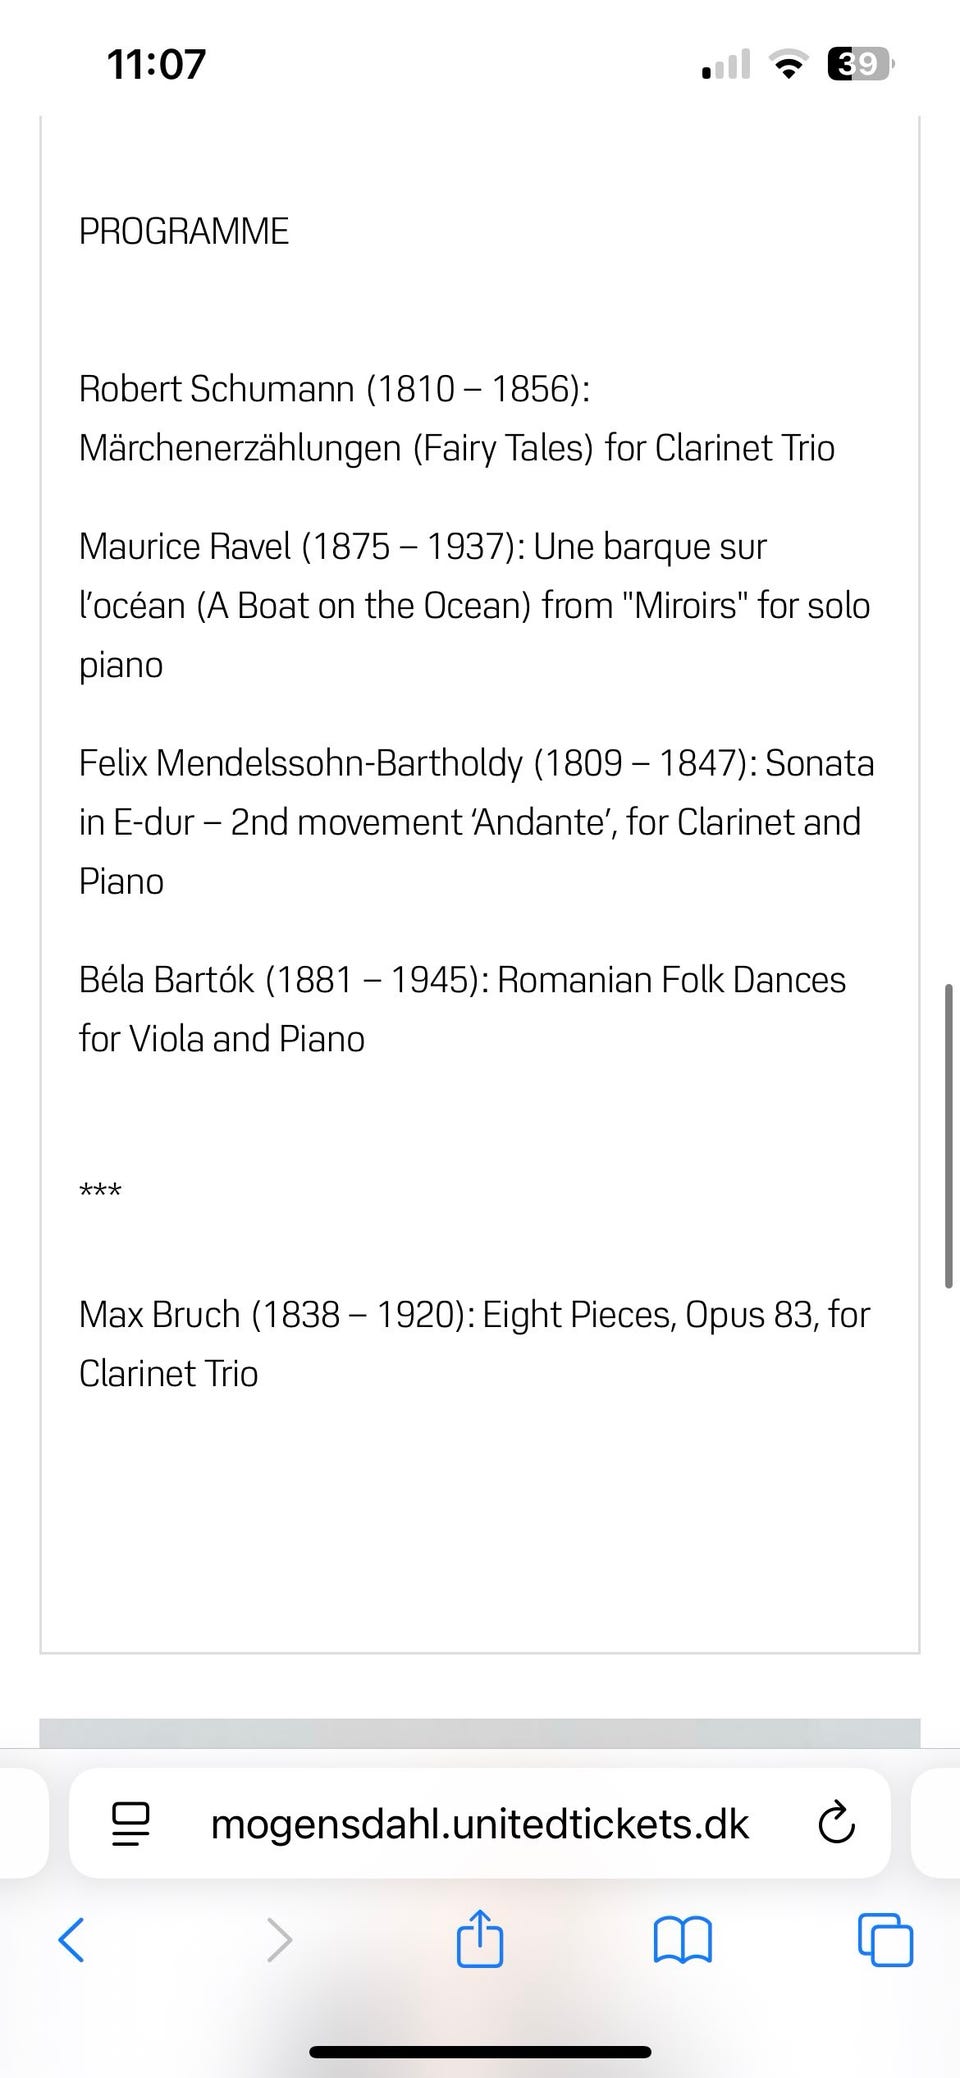Tap the 11:07 clock in status bar
Screen dimensions: 960x2078
pyautogui.click(x=156, y=65)
